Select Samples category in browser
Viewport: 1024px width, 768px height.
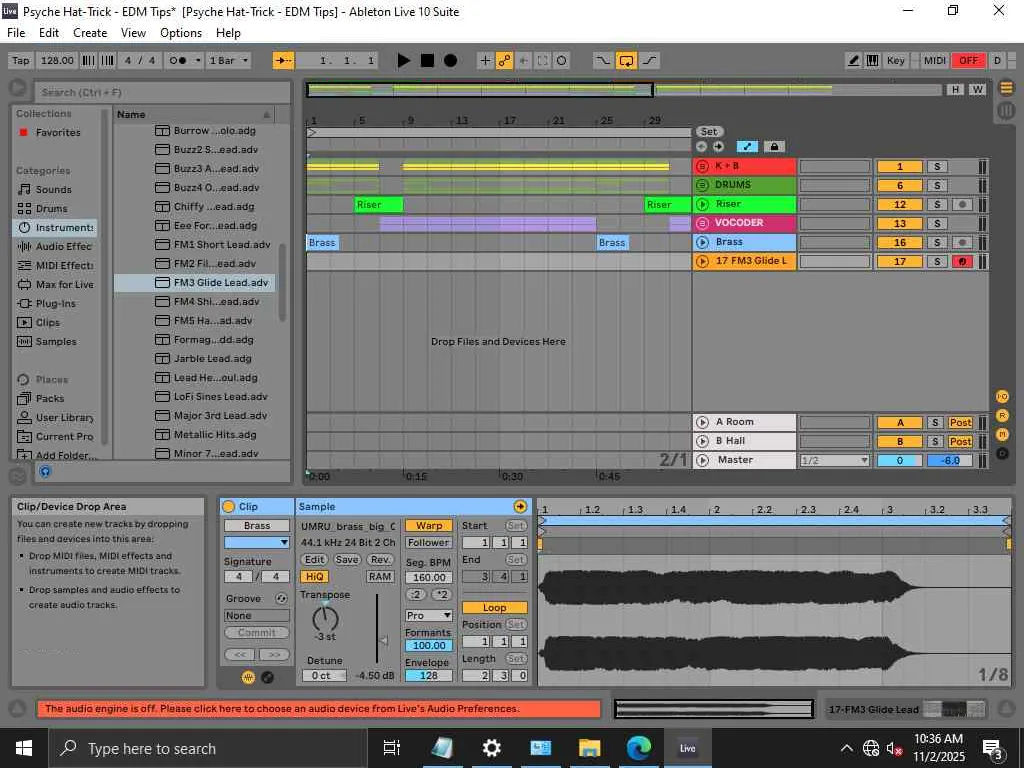point(56,342)
